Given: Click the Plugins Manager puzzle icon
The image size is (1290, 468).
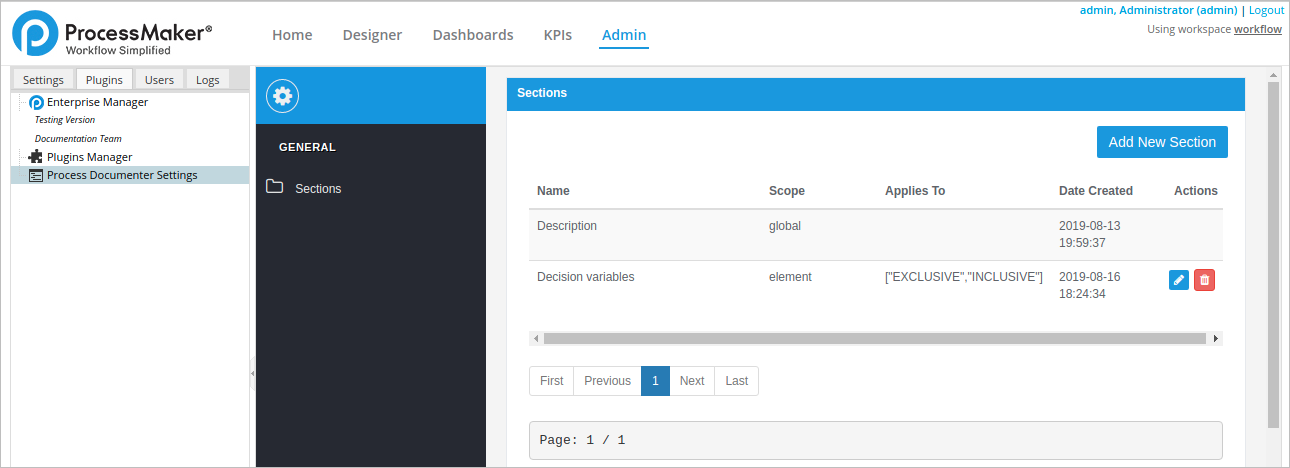Looking at the screenshot, I should click(36, 157).
